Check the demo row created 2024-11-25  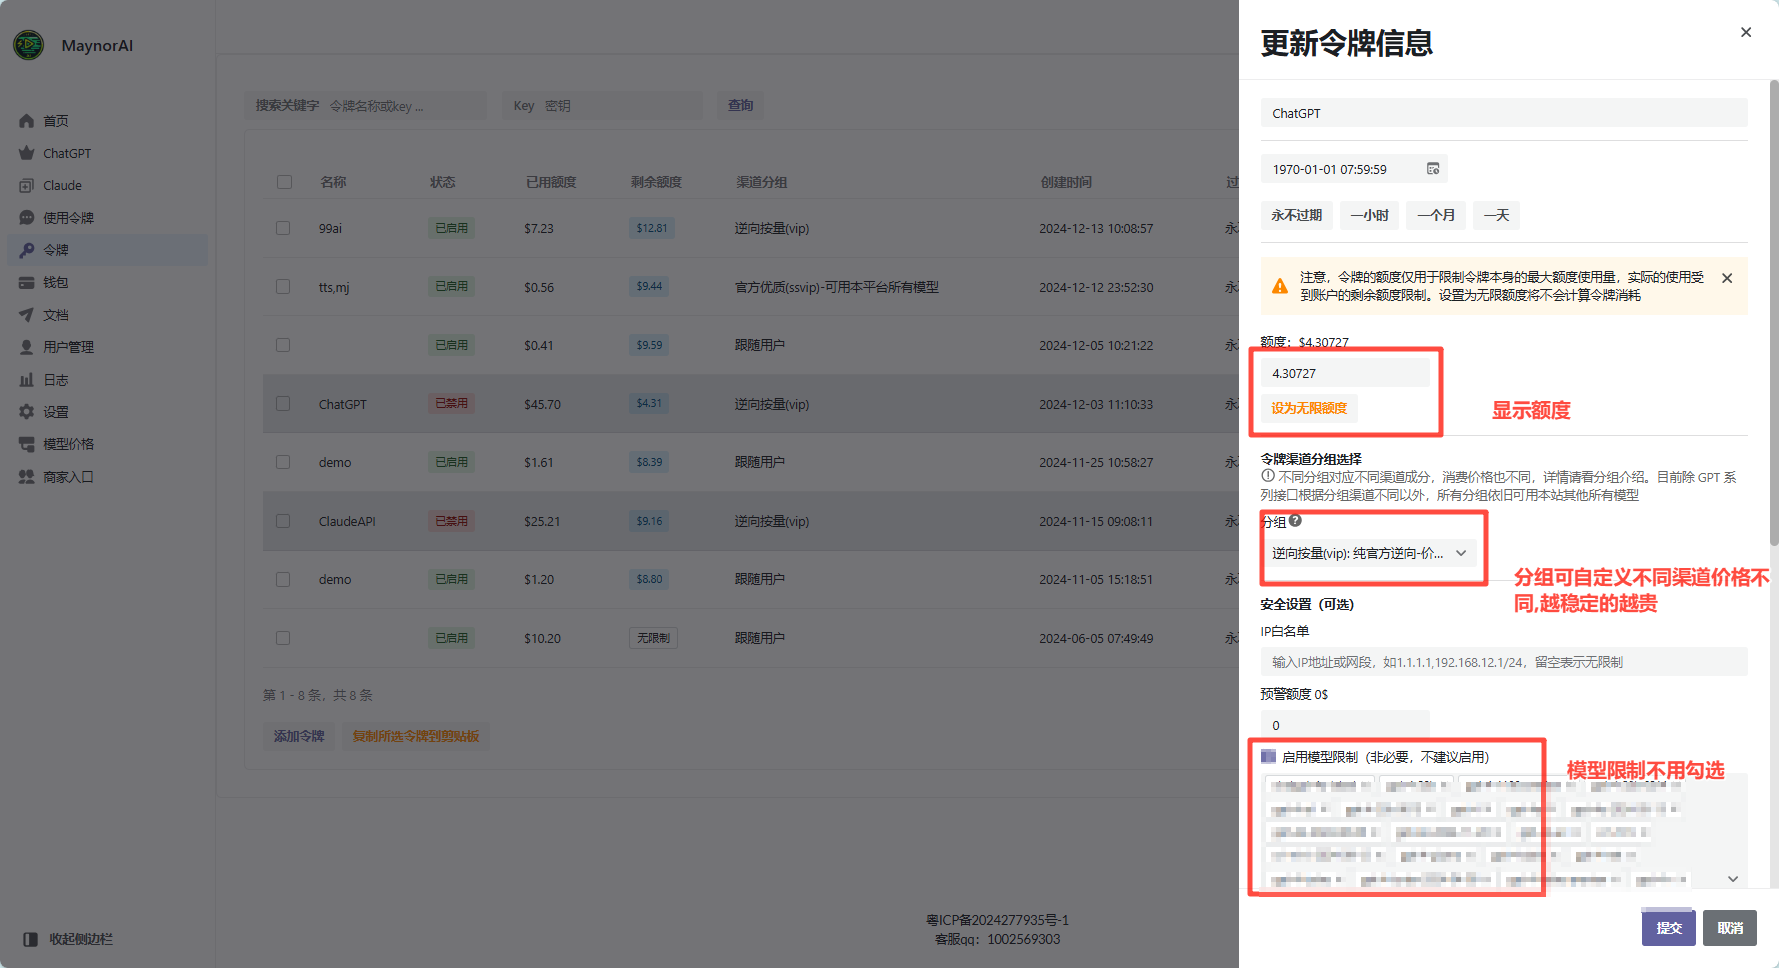[x=283, y=462]
